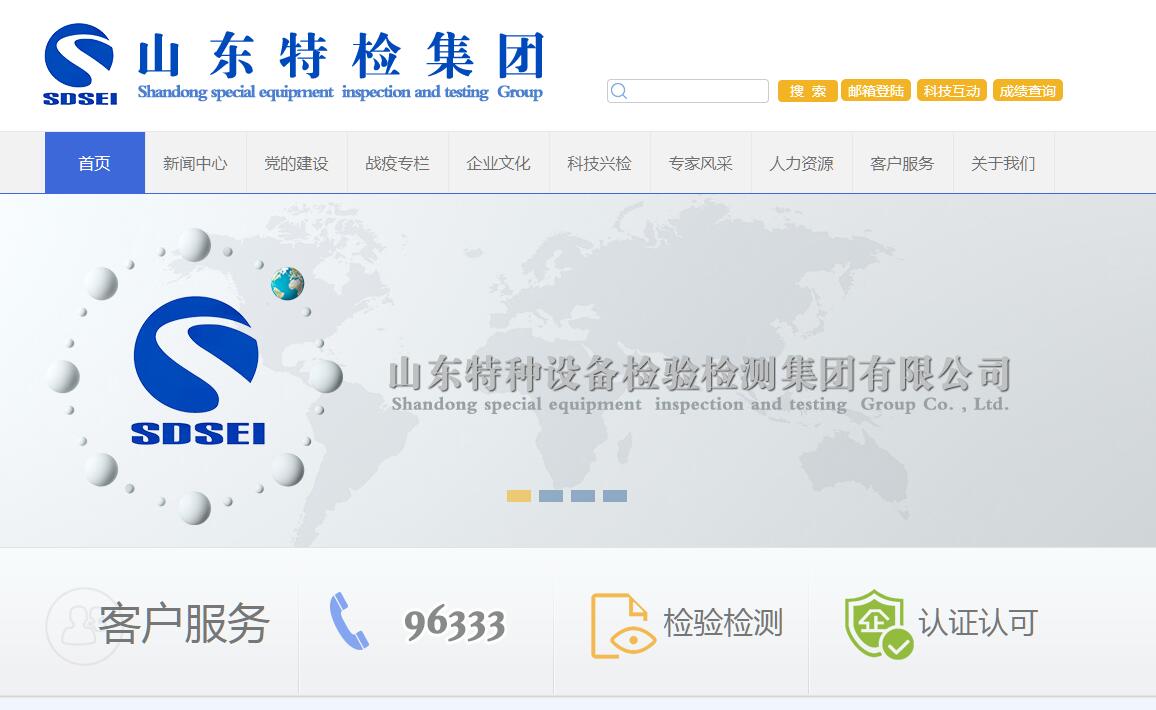
Task: Open the 新闻中心 navigation menu
Action: click(195, 163)
